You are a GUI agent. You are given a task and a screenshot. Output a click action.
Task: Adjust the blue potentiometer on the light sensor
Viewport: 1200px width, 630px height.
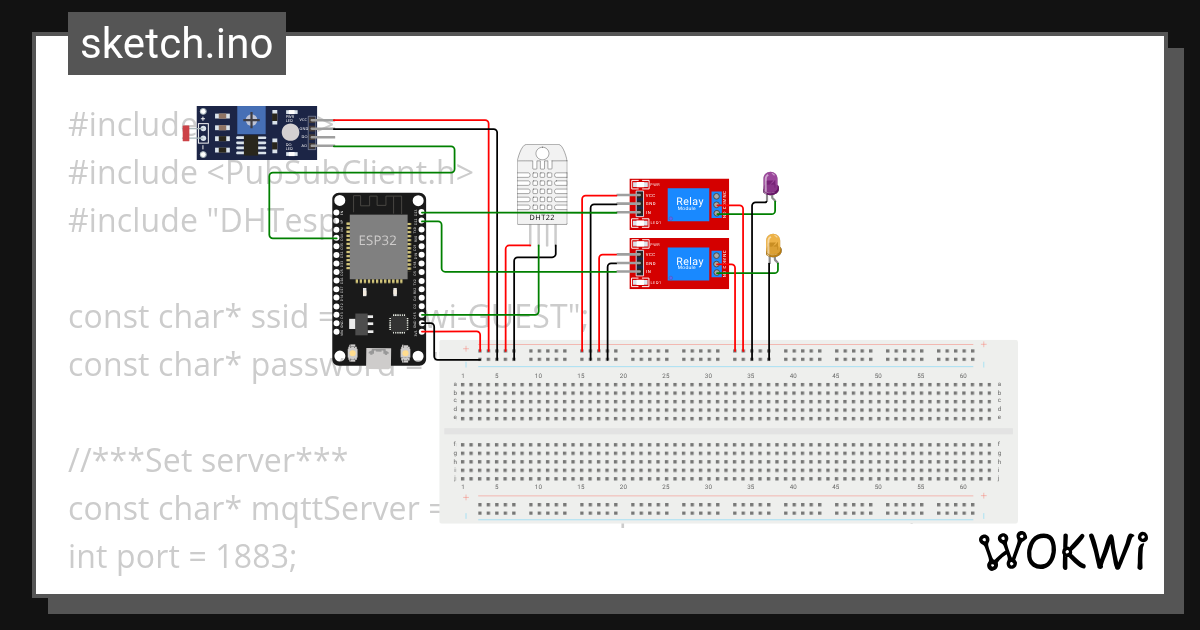pos(252,120)
